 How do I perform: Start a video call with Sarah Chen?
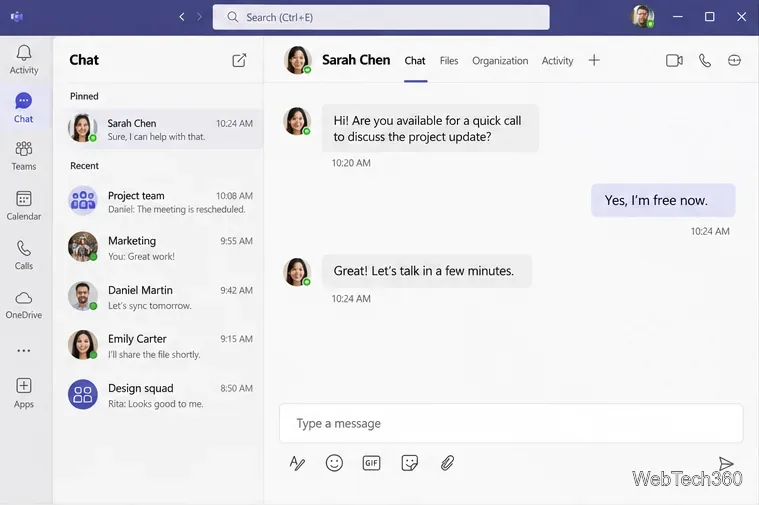point(674,61)
